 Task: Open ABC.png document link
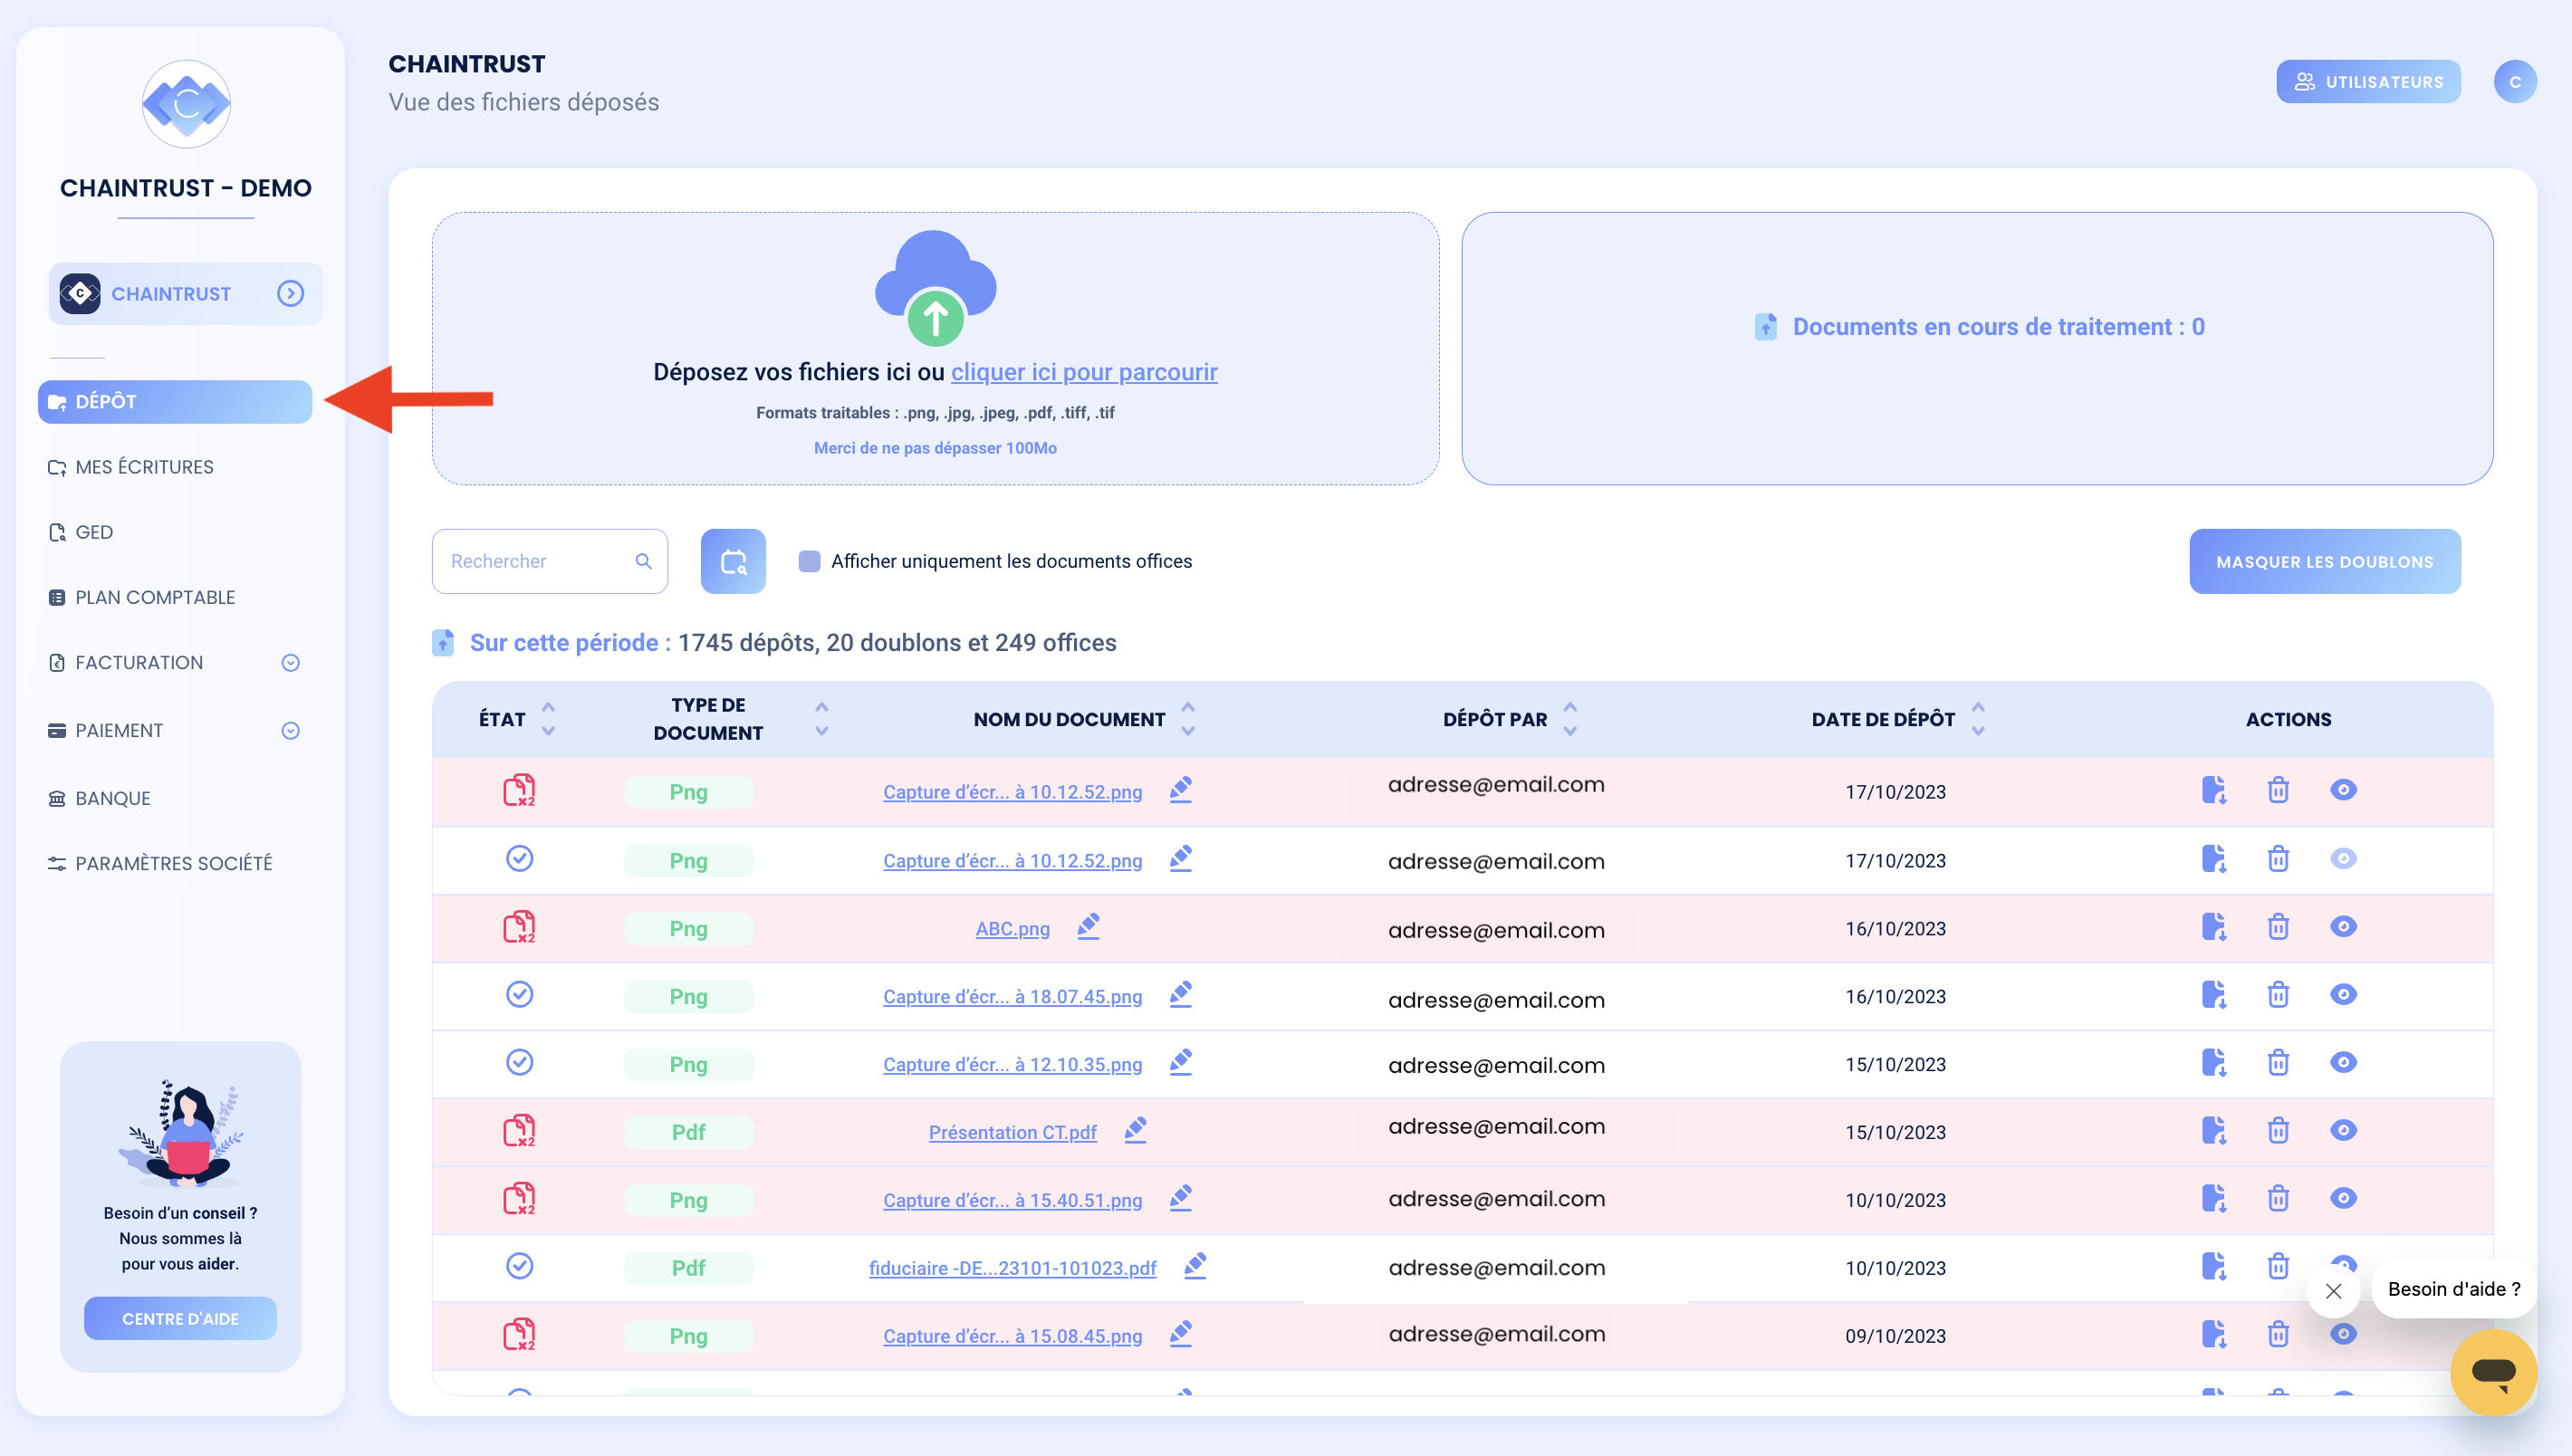pyautogui.click(x=1012, y=929)
